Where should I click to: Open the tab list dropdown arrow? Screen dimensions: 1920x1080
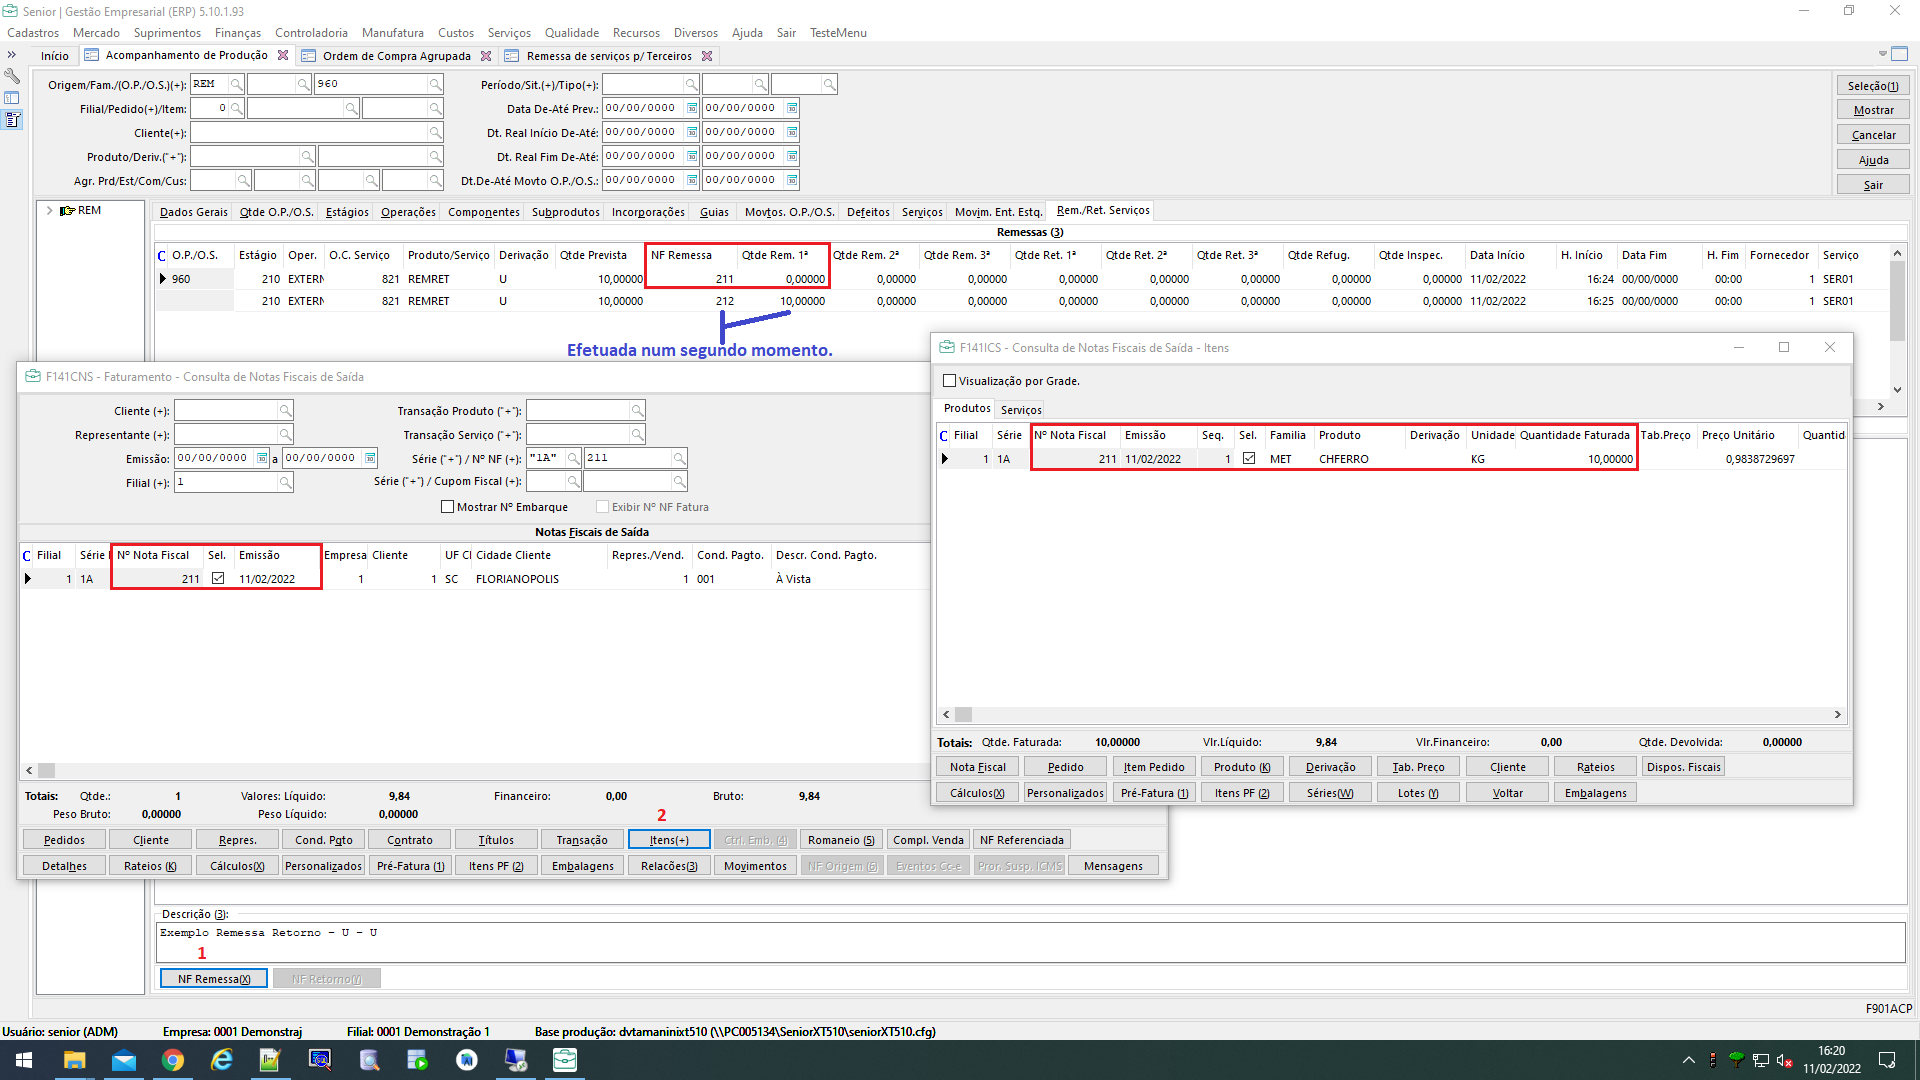coord(1882,54)
